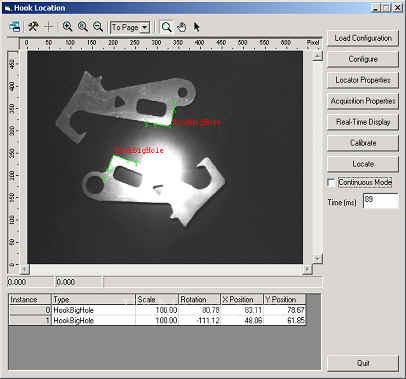The height and width of the screenshot is (379, 406).
Task: Select the arrow pointer tool
Action: pos(196,27)
